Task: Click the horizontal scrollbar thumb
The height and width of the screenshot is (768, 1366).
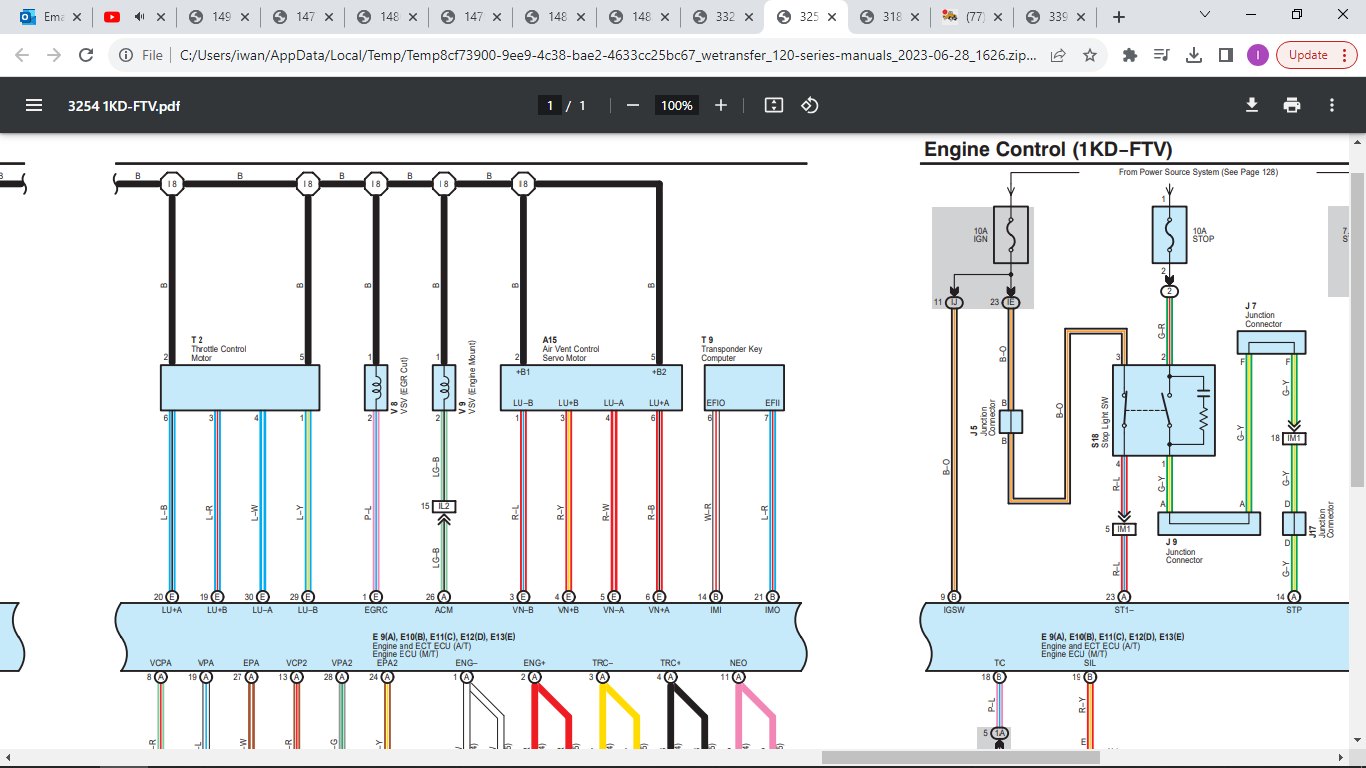Action: 960,758
